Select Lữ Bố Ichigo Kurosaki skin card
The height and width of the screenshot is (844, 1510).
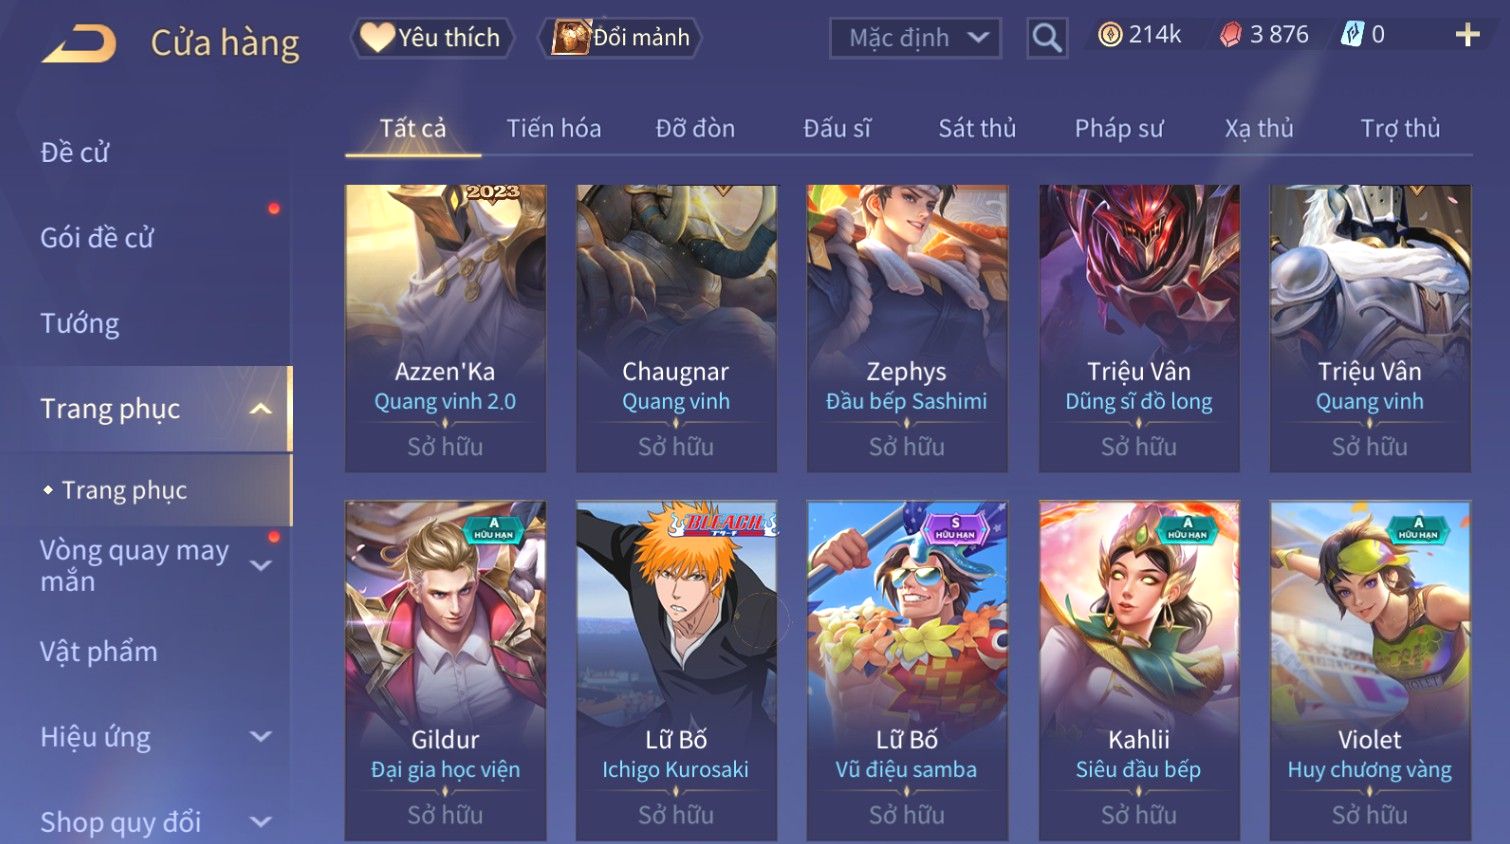tap(676, 670)
